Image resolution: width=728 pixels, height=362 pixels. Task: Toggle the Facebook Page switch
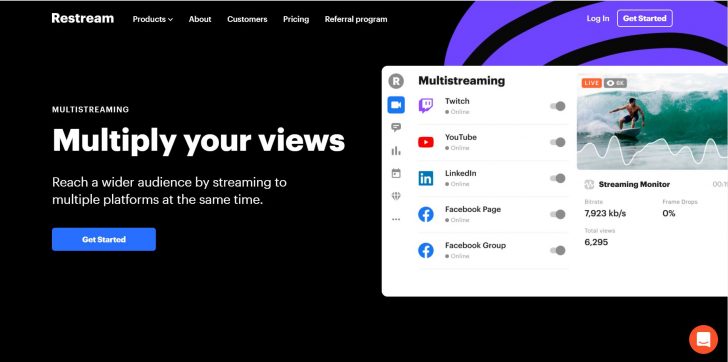(558, 214)
